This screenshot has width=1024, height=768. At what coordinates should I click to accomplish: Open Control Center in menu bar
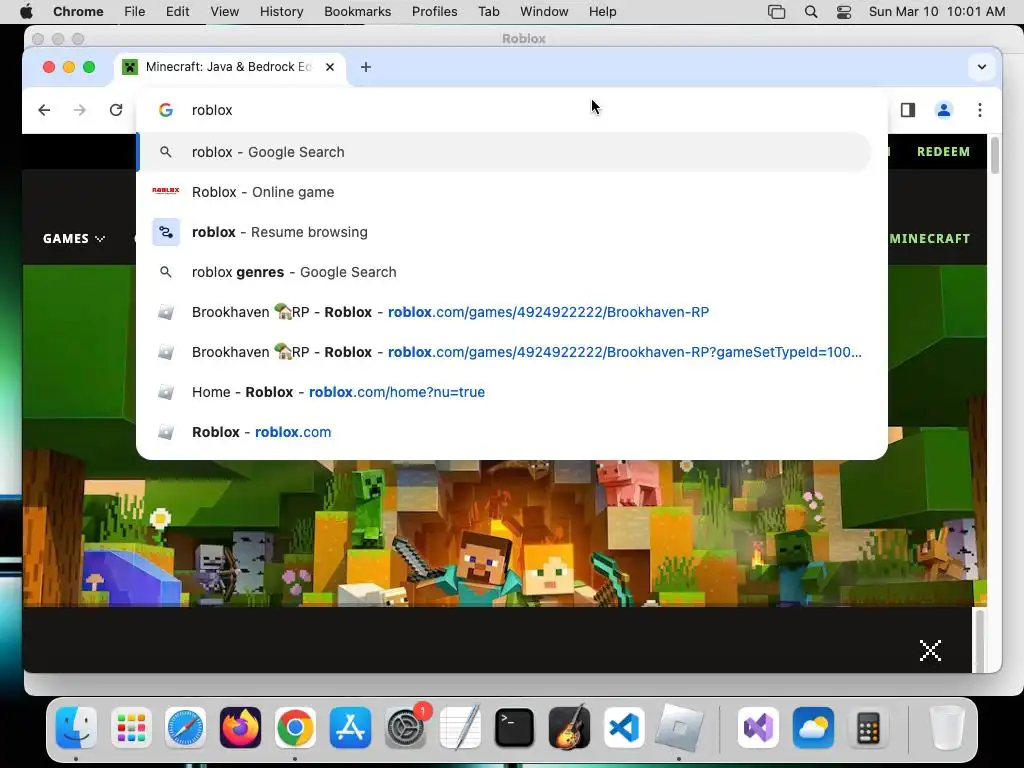(x=844, y=12)
